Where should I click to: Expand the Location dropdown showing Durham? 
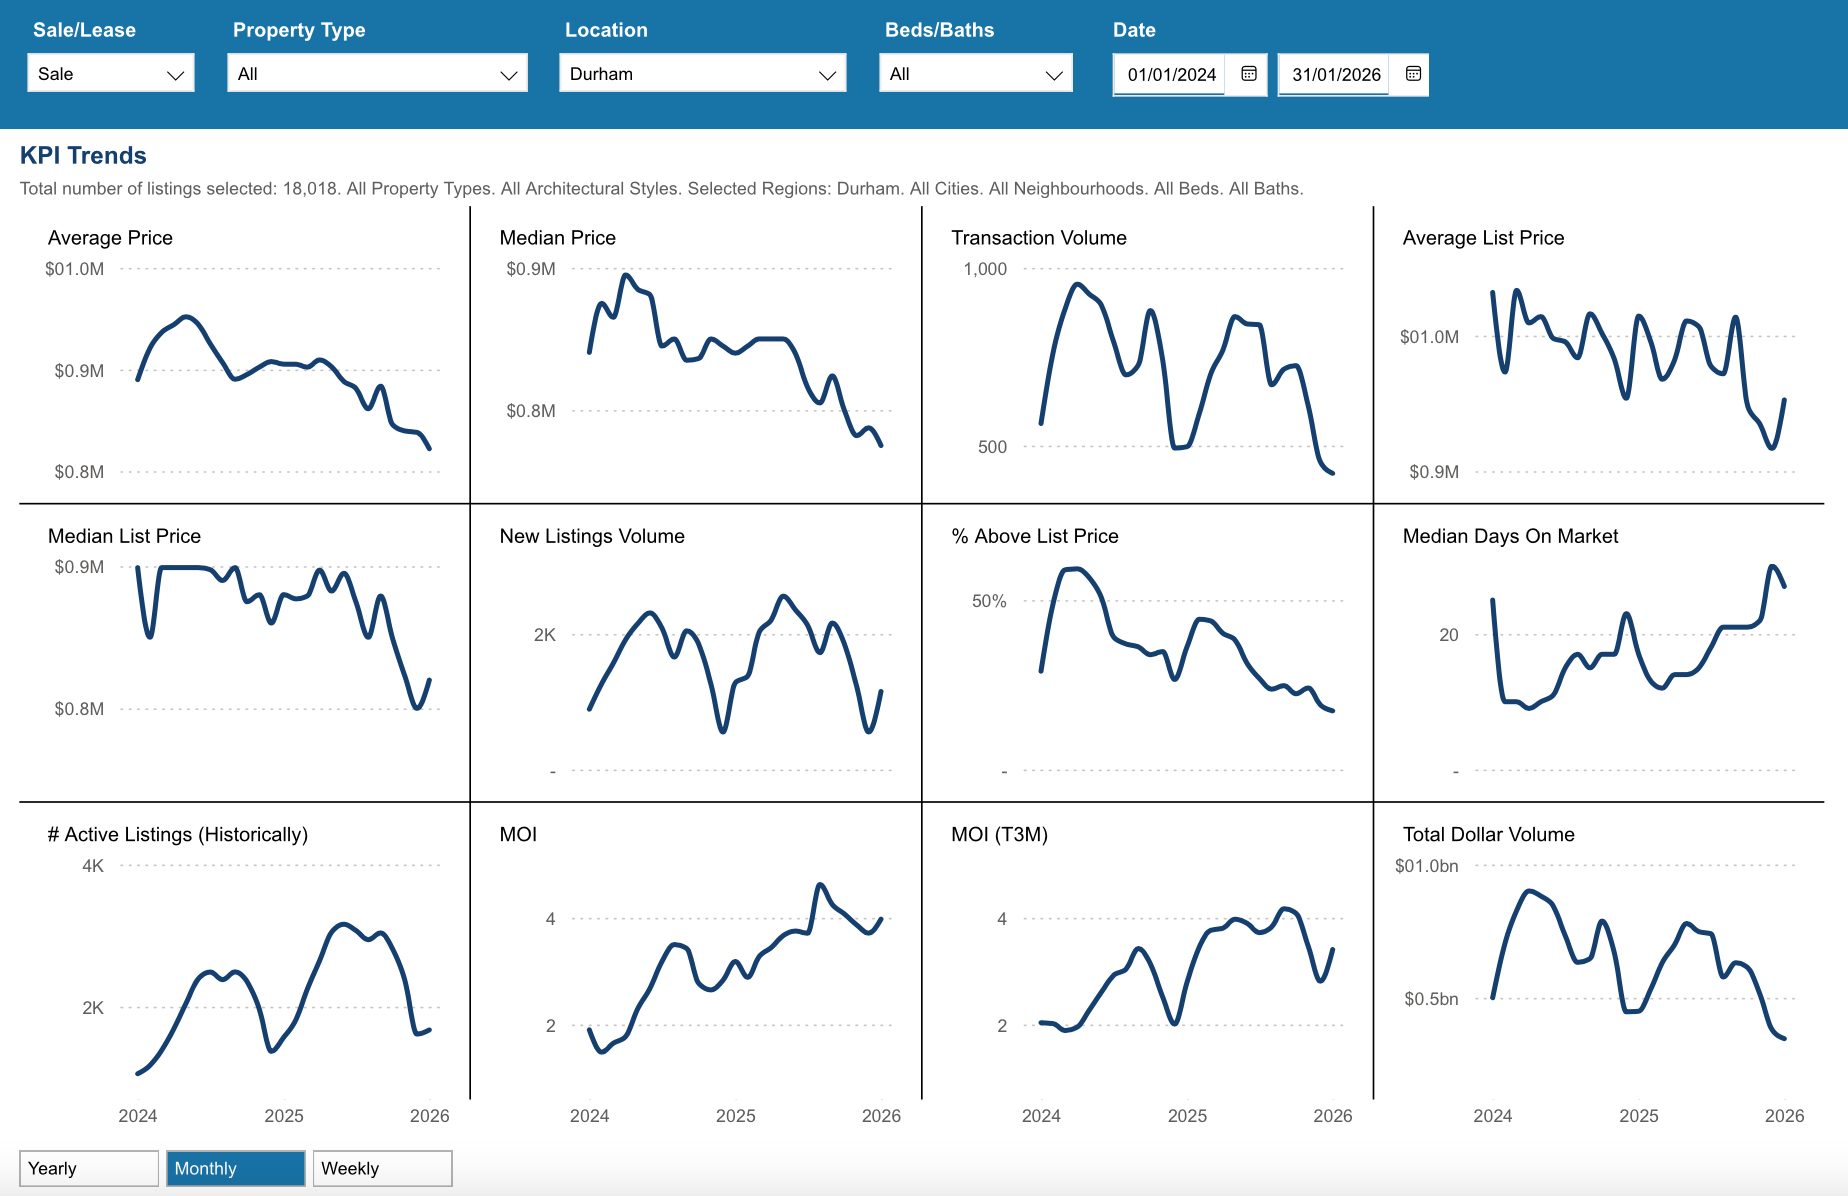tap(702, 74)
